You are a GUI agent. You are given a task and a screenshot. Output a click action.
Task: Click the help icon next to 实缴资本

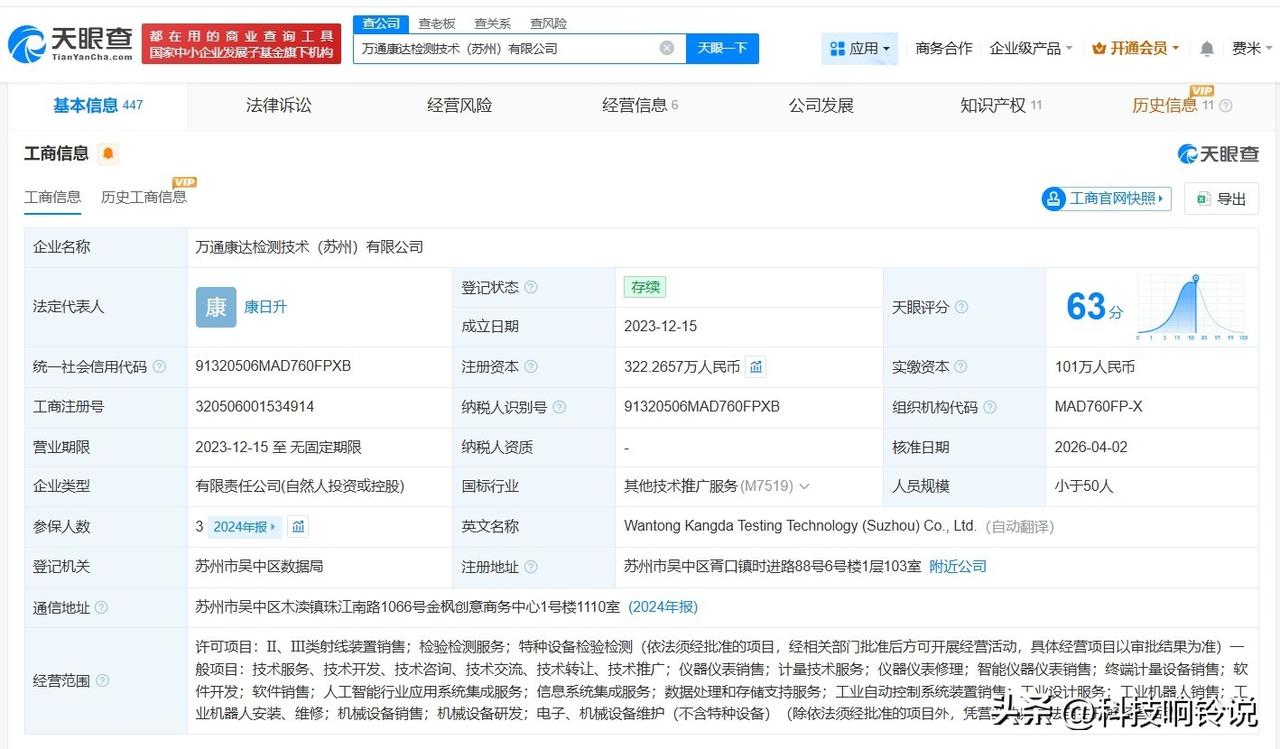(x=961, y=367)
